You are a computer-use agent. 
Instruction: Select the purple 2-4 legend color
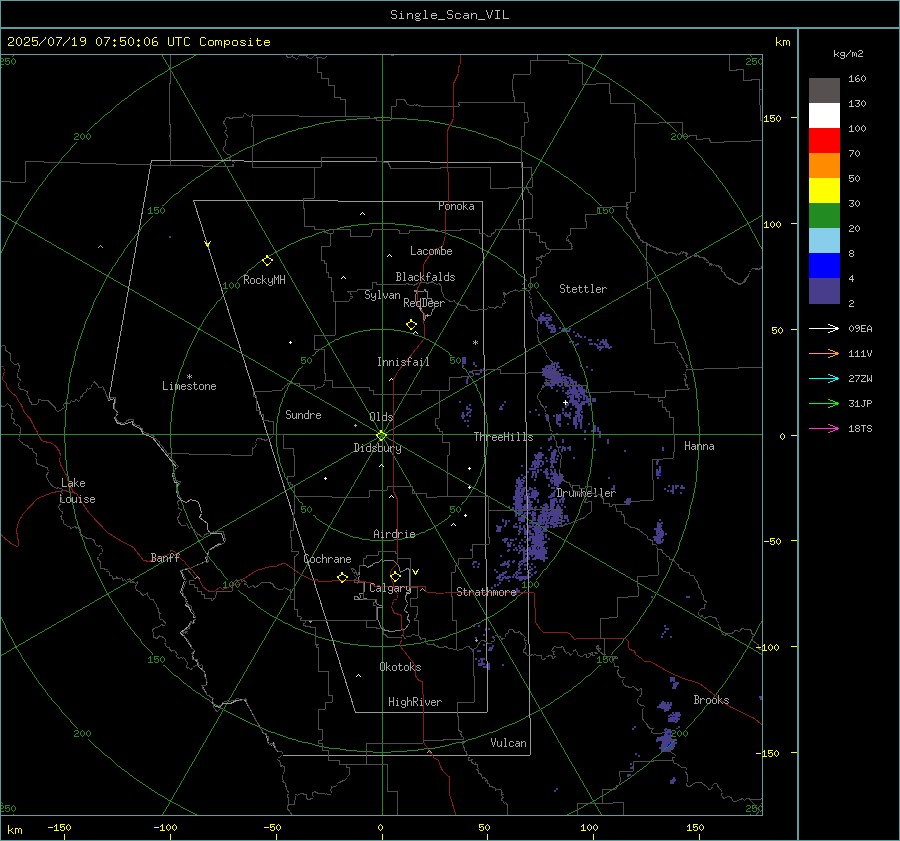pos(824,290)
